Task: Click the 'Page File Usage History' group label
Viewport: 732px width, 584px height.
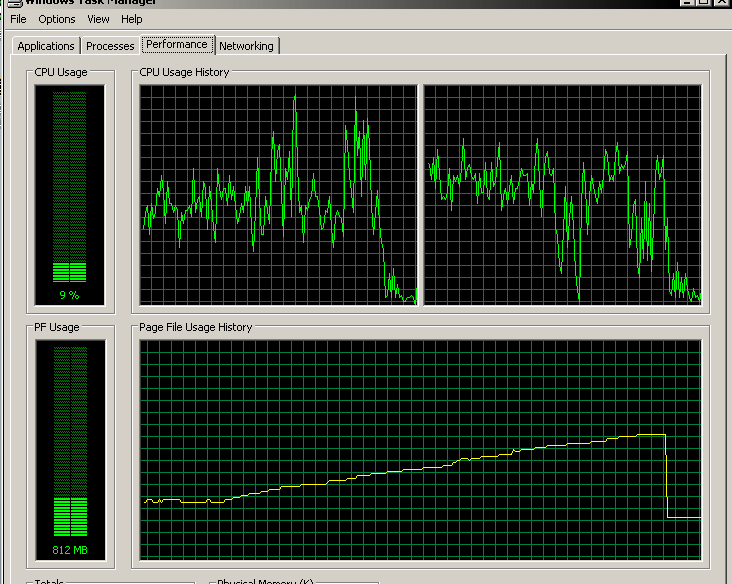Action: [195, 327]
